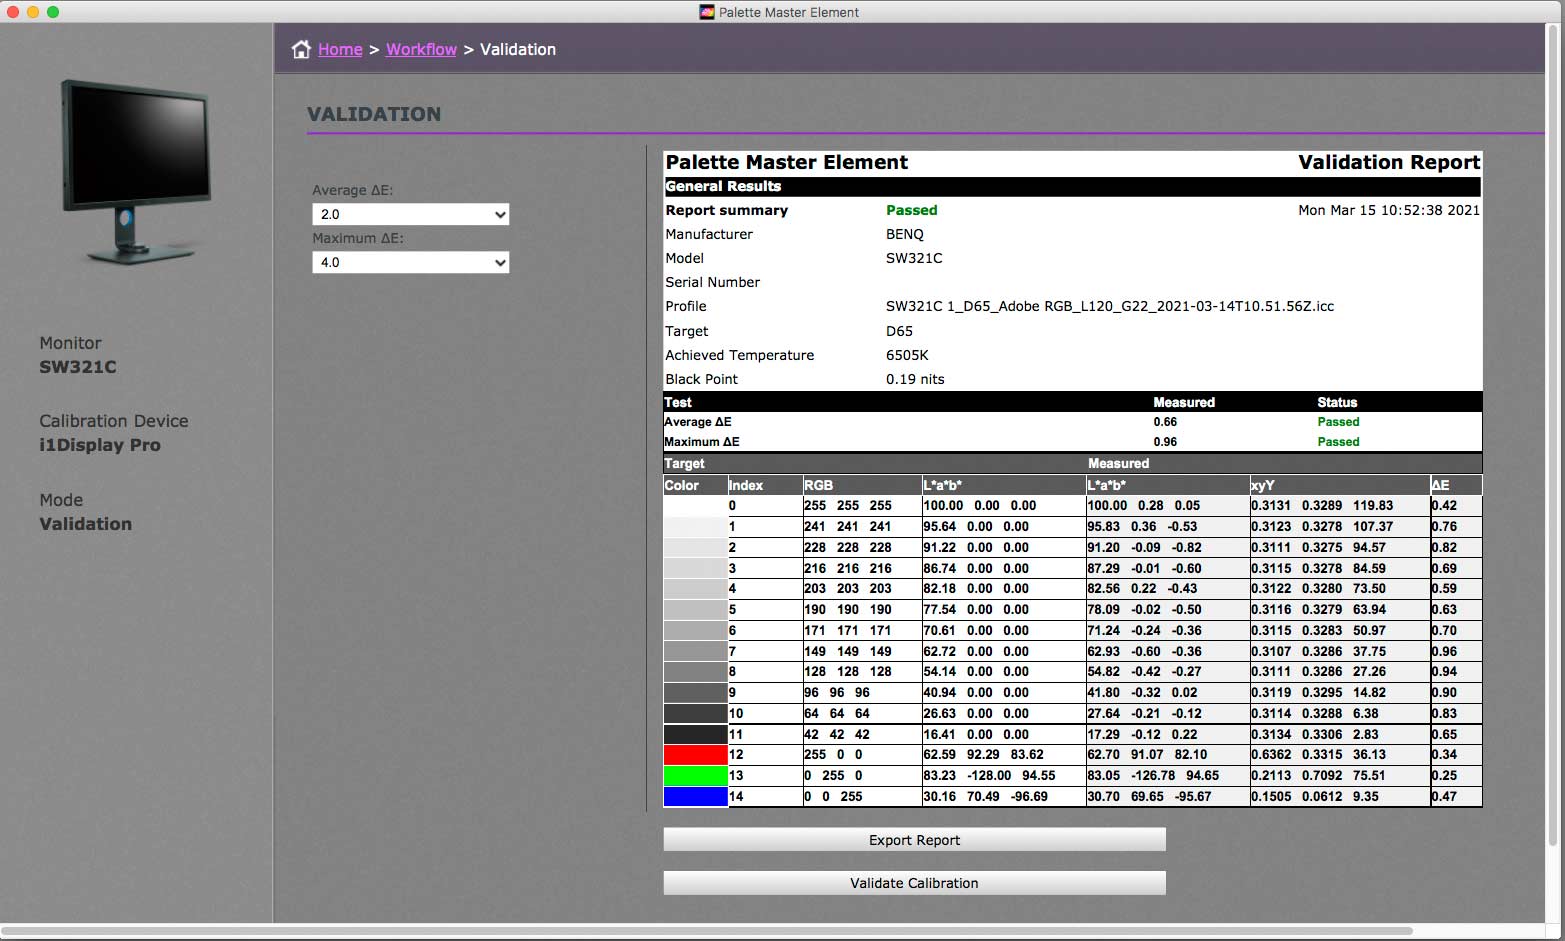The image size is (1565, 941).
Task: Click the Validate Calibration button
Action: [914, 883]
